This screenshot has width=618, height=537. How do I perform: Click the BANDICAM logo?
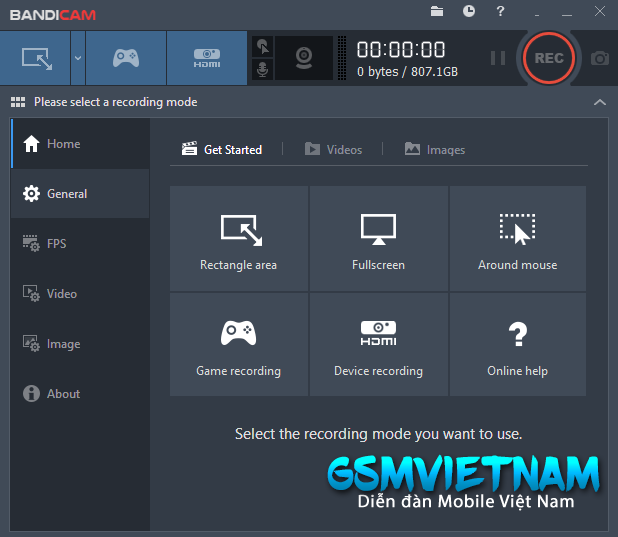point(53,15)
